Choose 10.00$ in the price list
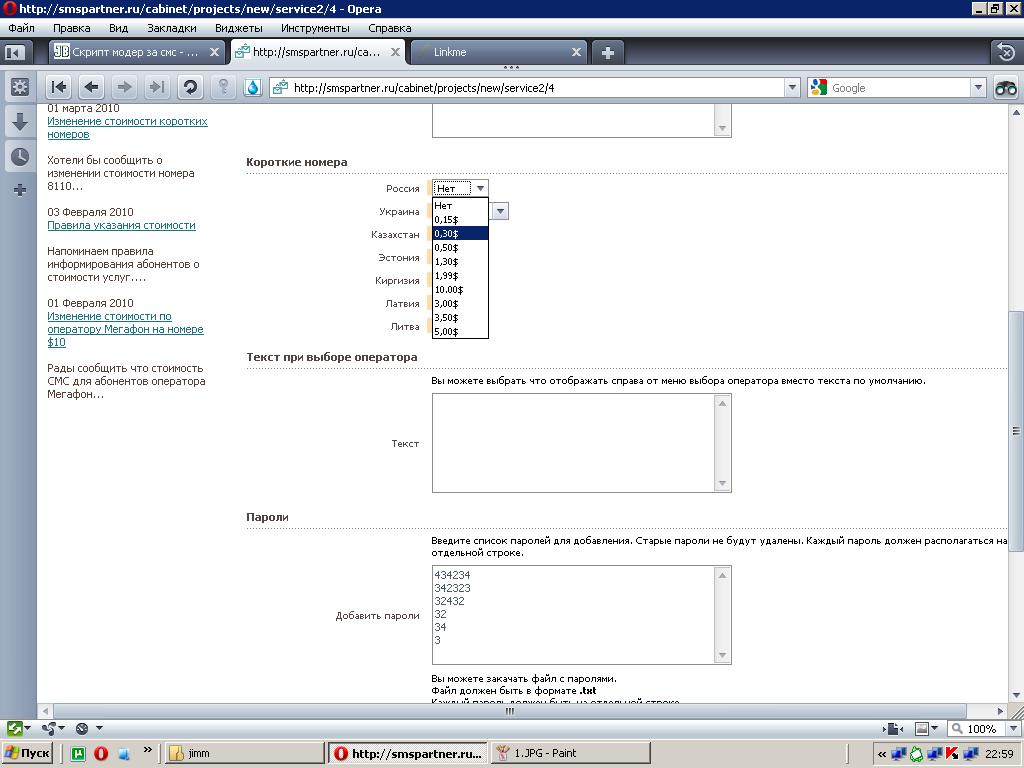 [460, 289]
